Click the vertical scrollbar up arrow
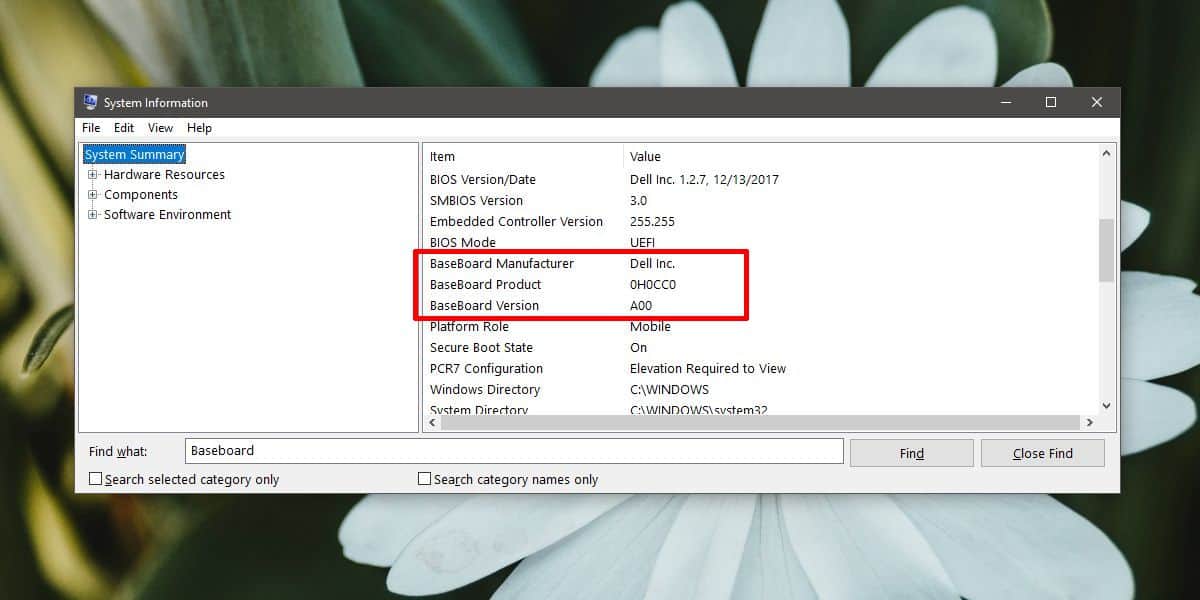This screenshot has width=1200, height=600. [1106, 154]
